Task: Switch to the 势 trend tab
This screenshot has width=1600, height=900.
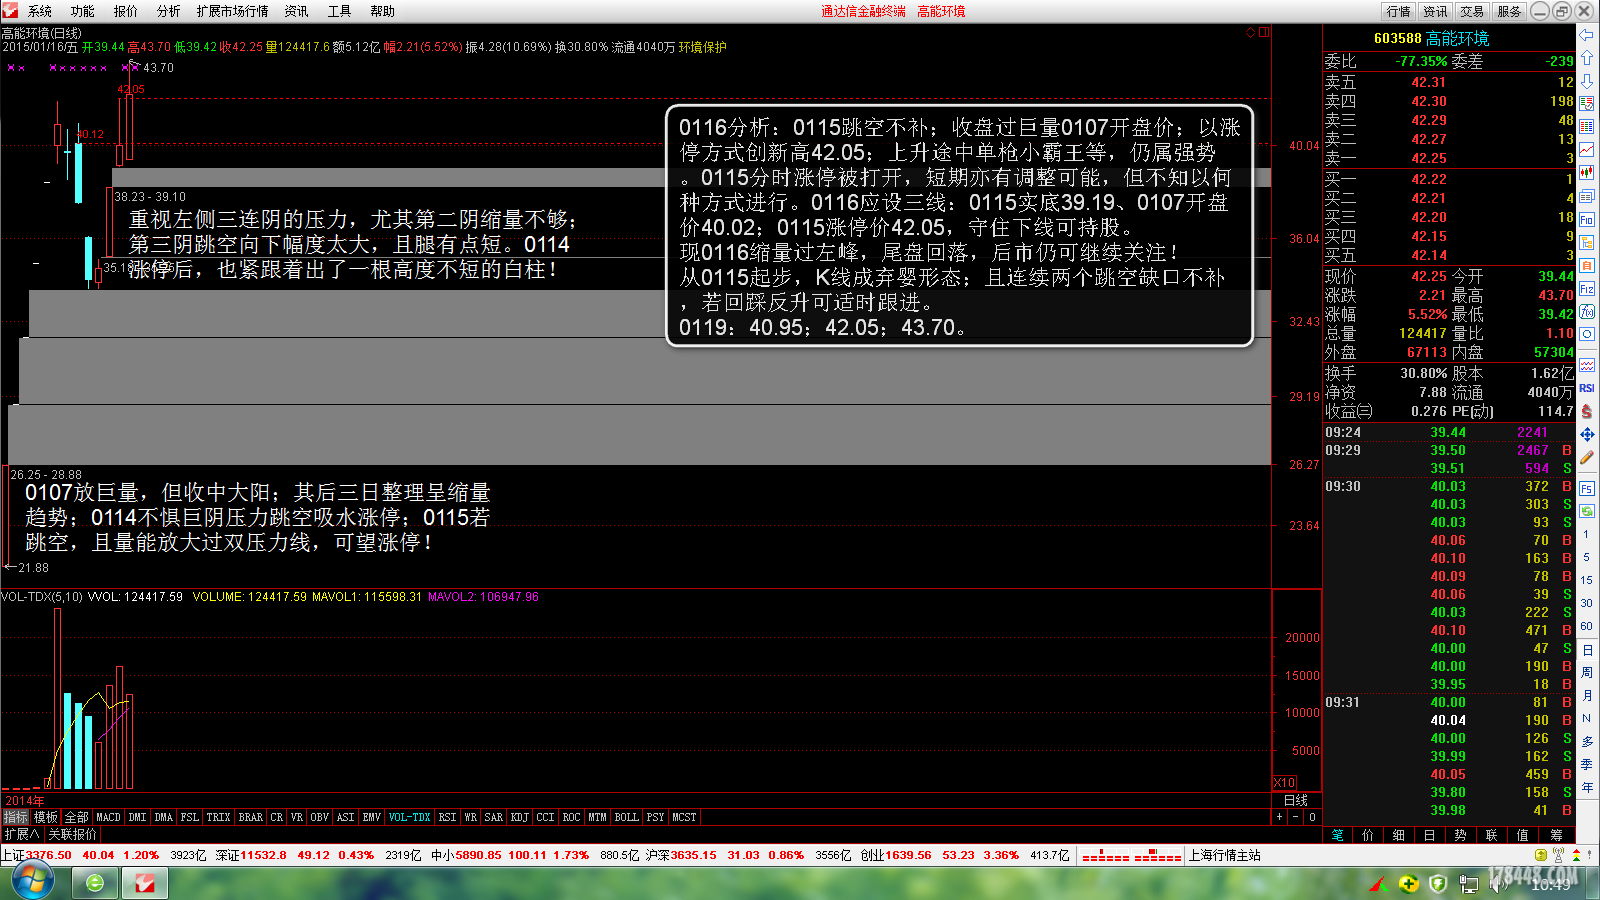Action: (1460, 835)
